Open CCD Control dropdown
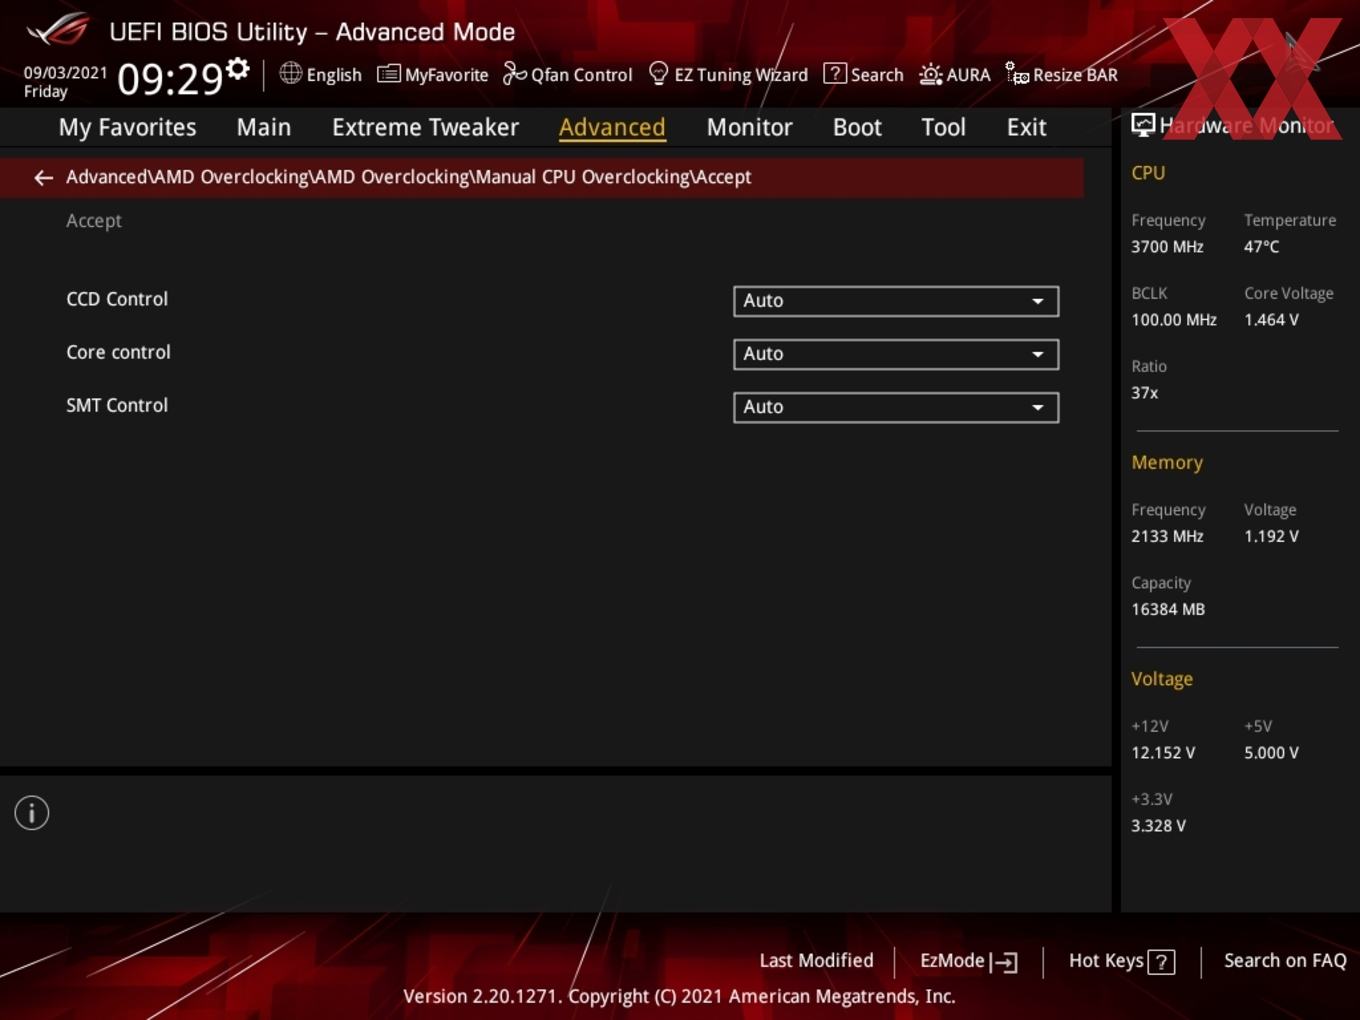The image size is (1360, 1020). [896, 301]
